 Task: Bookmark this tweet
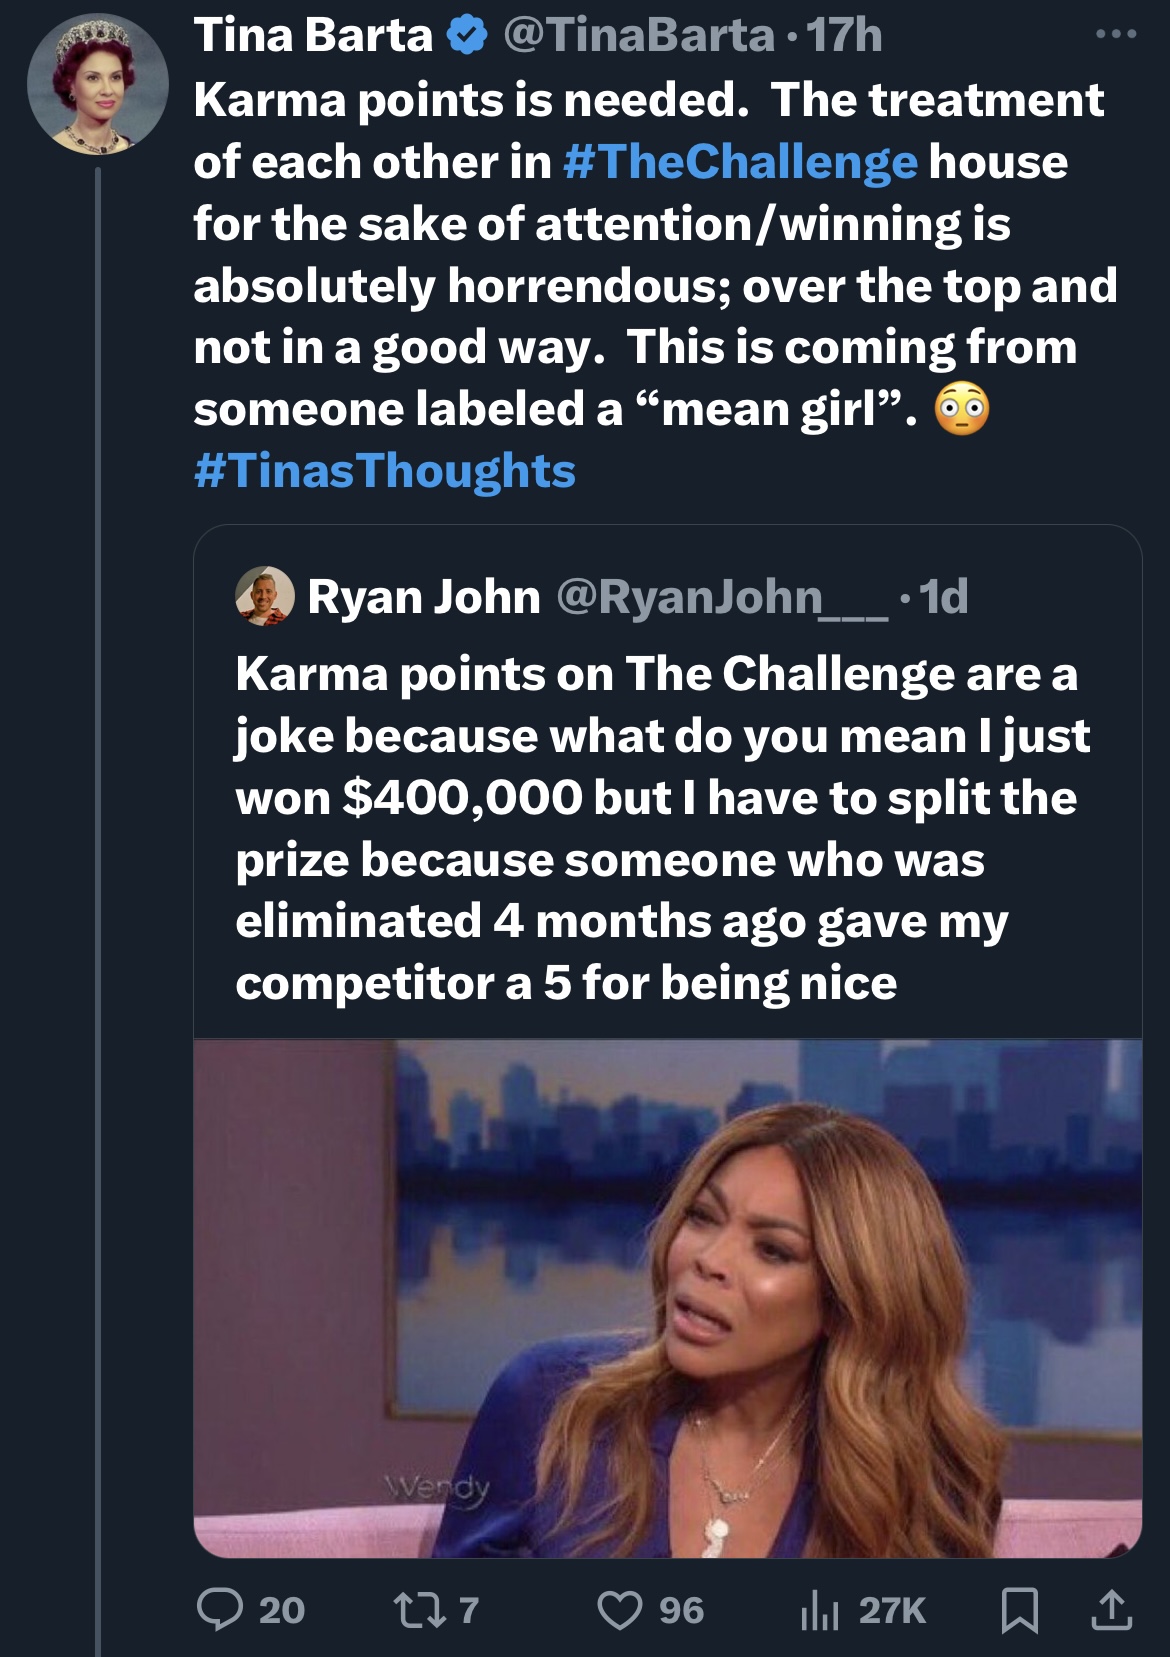tap(1019, 1610)
